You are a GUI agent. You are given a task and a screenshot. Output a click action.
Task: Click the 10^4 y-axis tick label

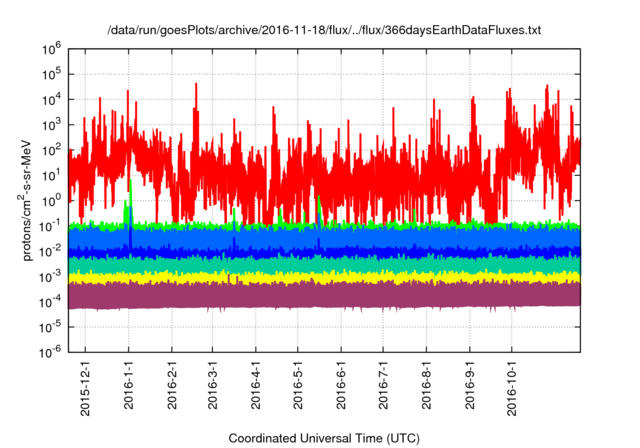pos(51,100)
